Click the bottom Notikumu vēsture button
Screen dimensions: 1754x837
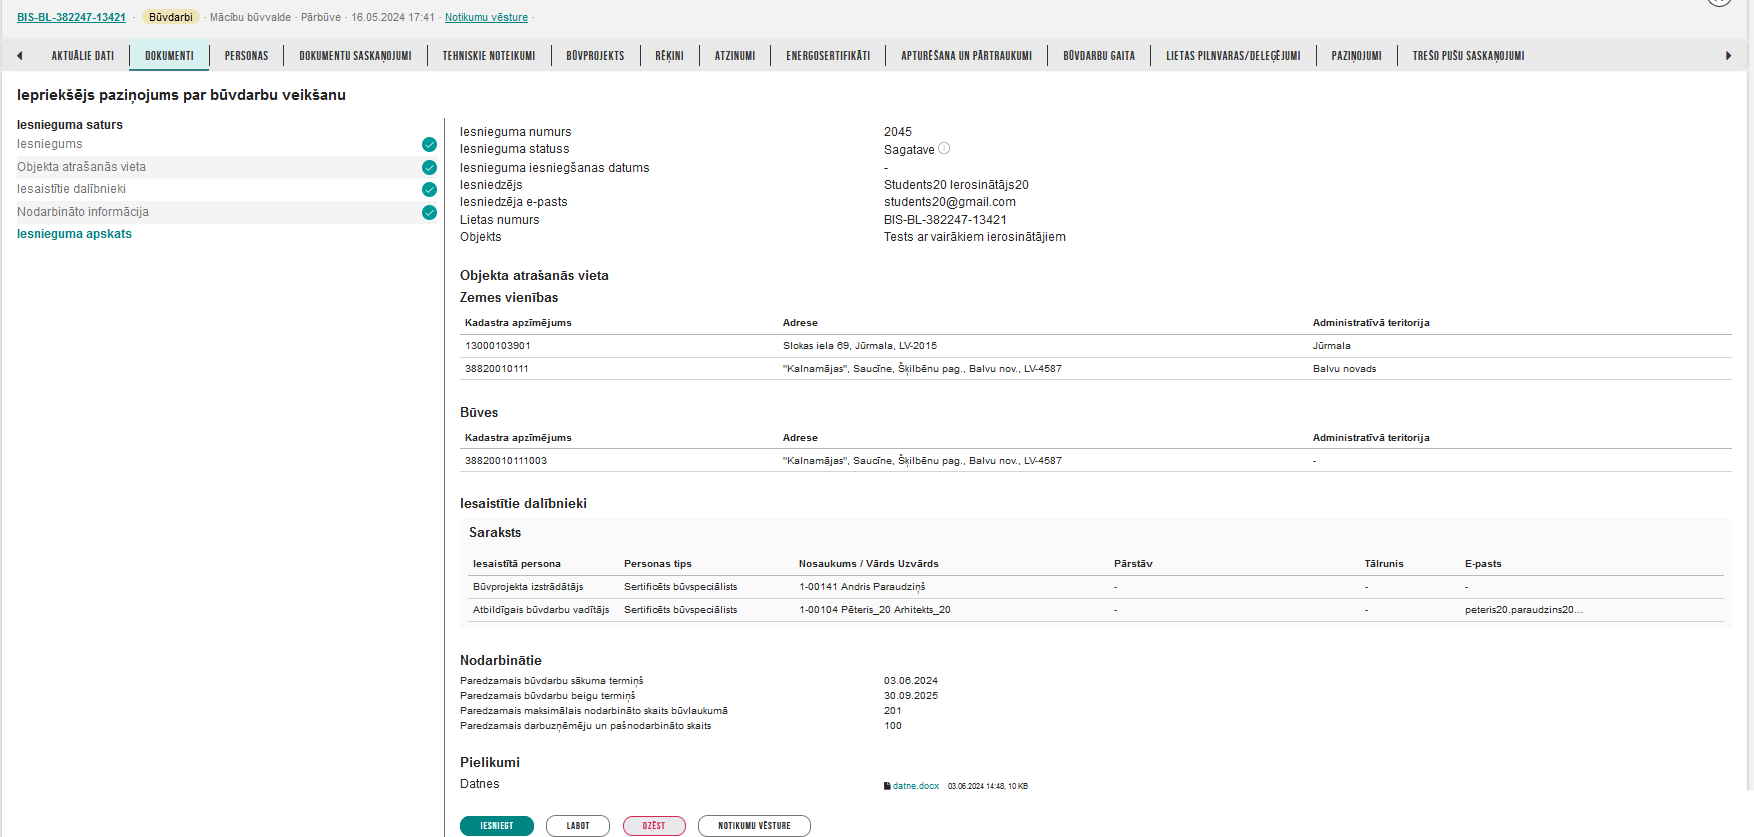point(754,826)
